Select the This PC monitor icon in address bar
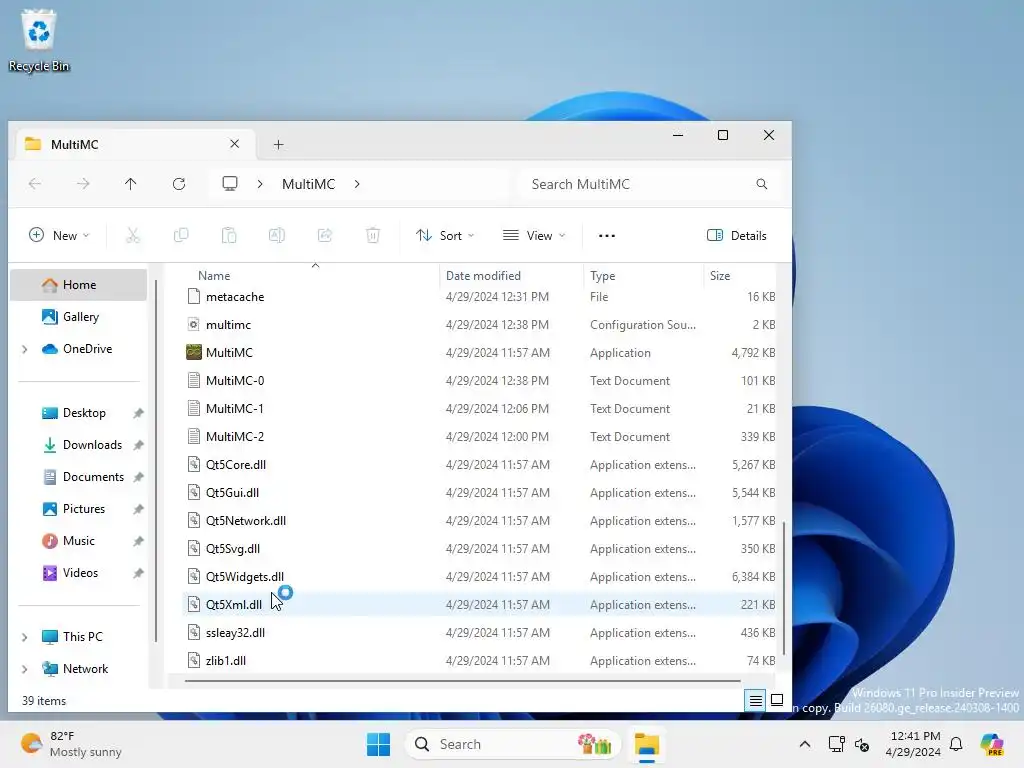This screenshot has width=1024, height=768. click(x=230, y=184)
